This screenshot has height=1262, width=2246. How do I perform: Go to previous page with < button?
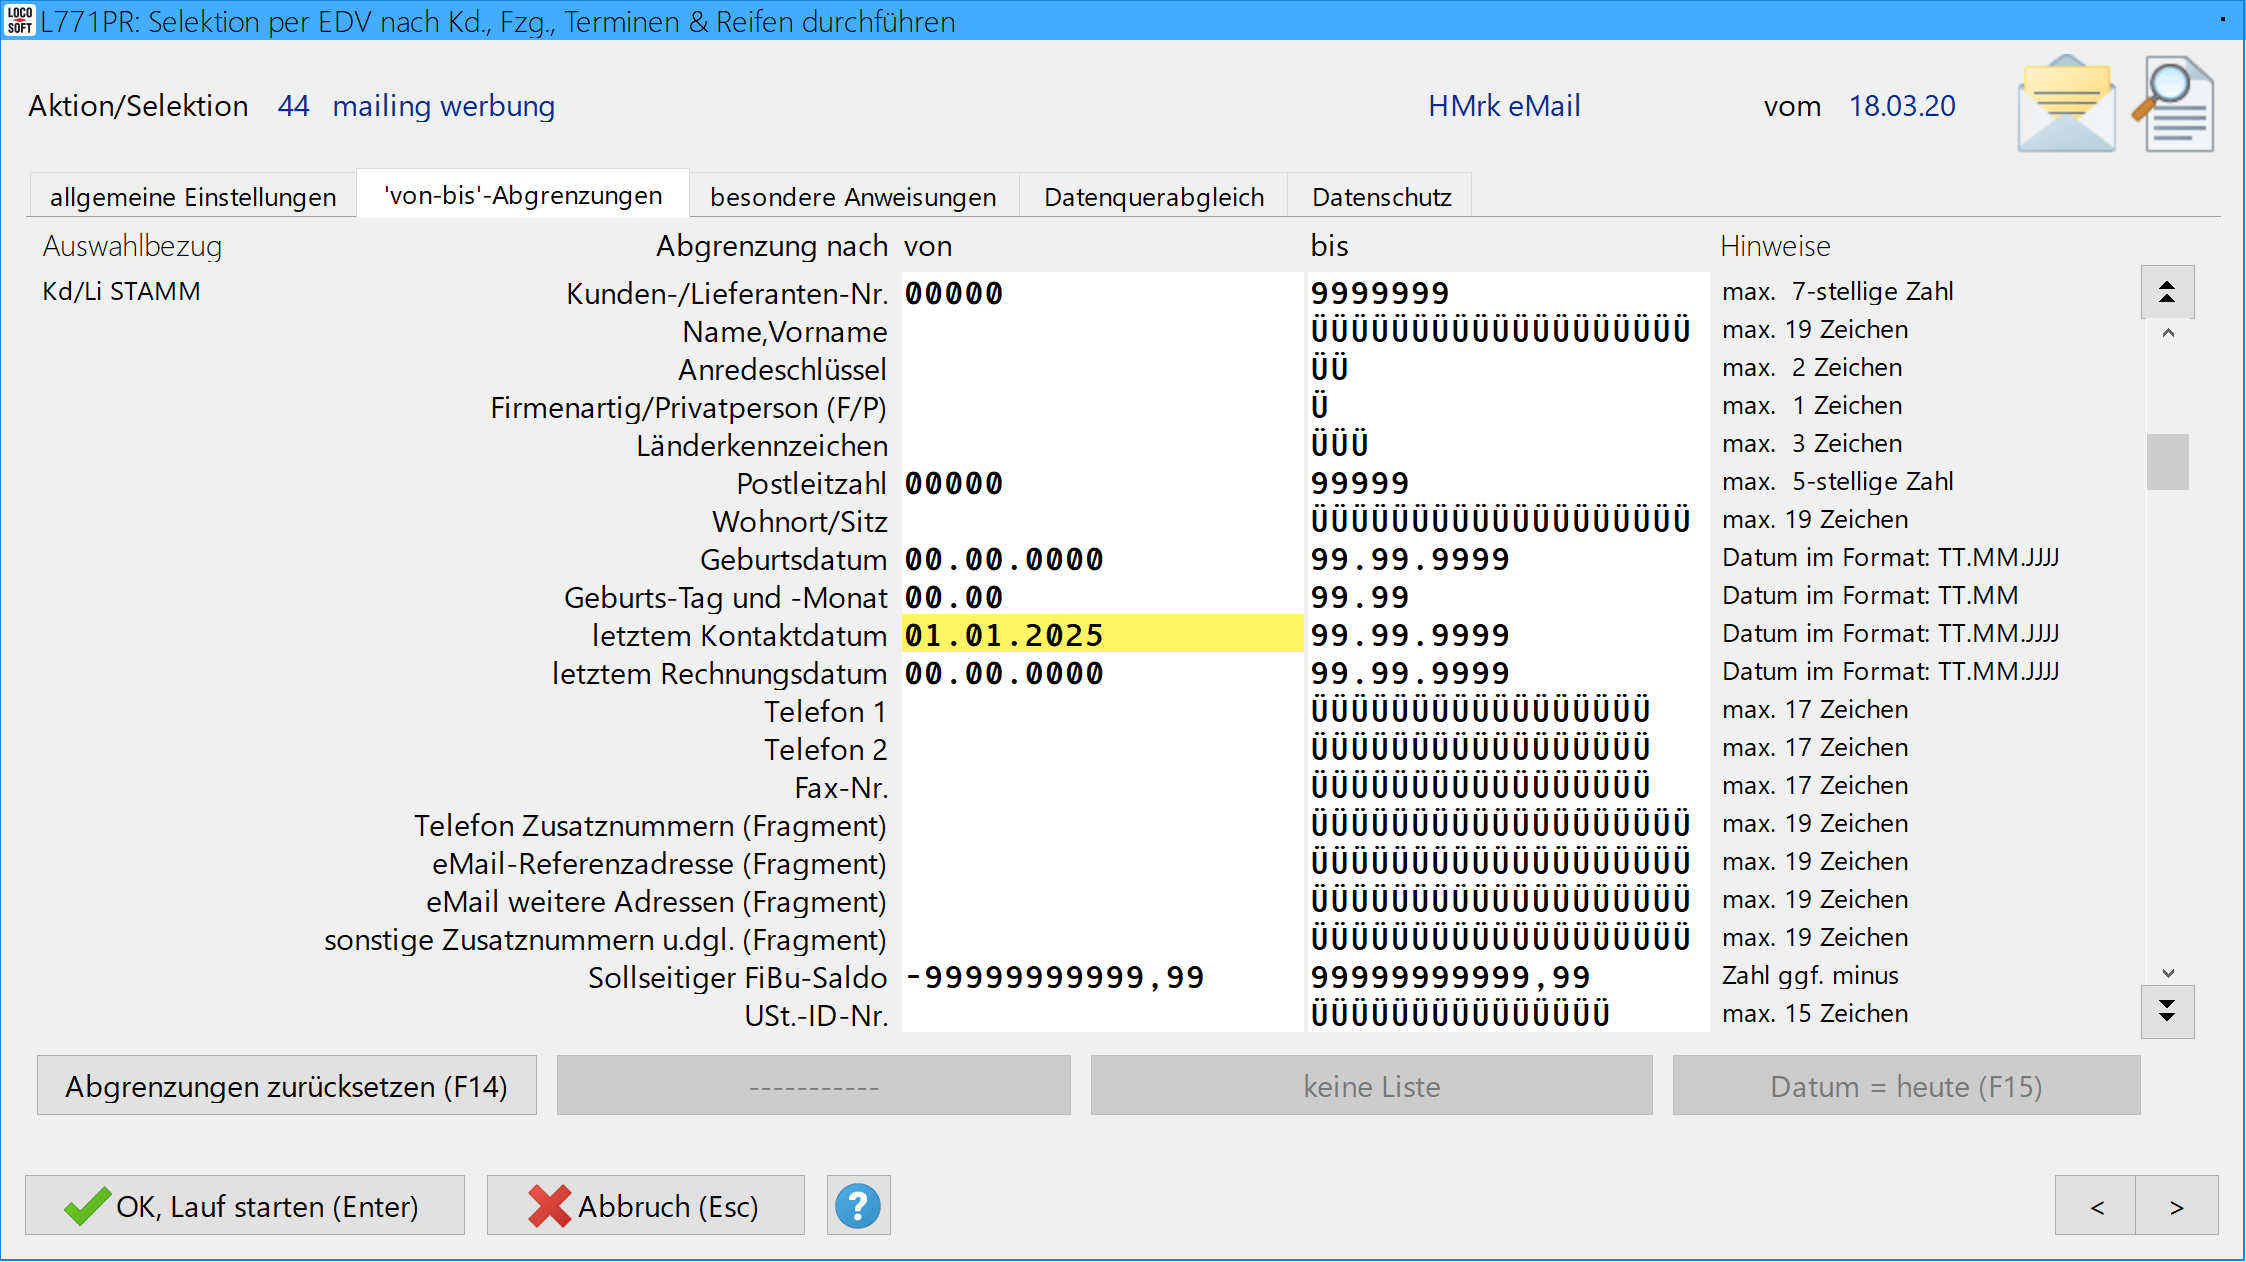[2096, 1206]
